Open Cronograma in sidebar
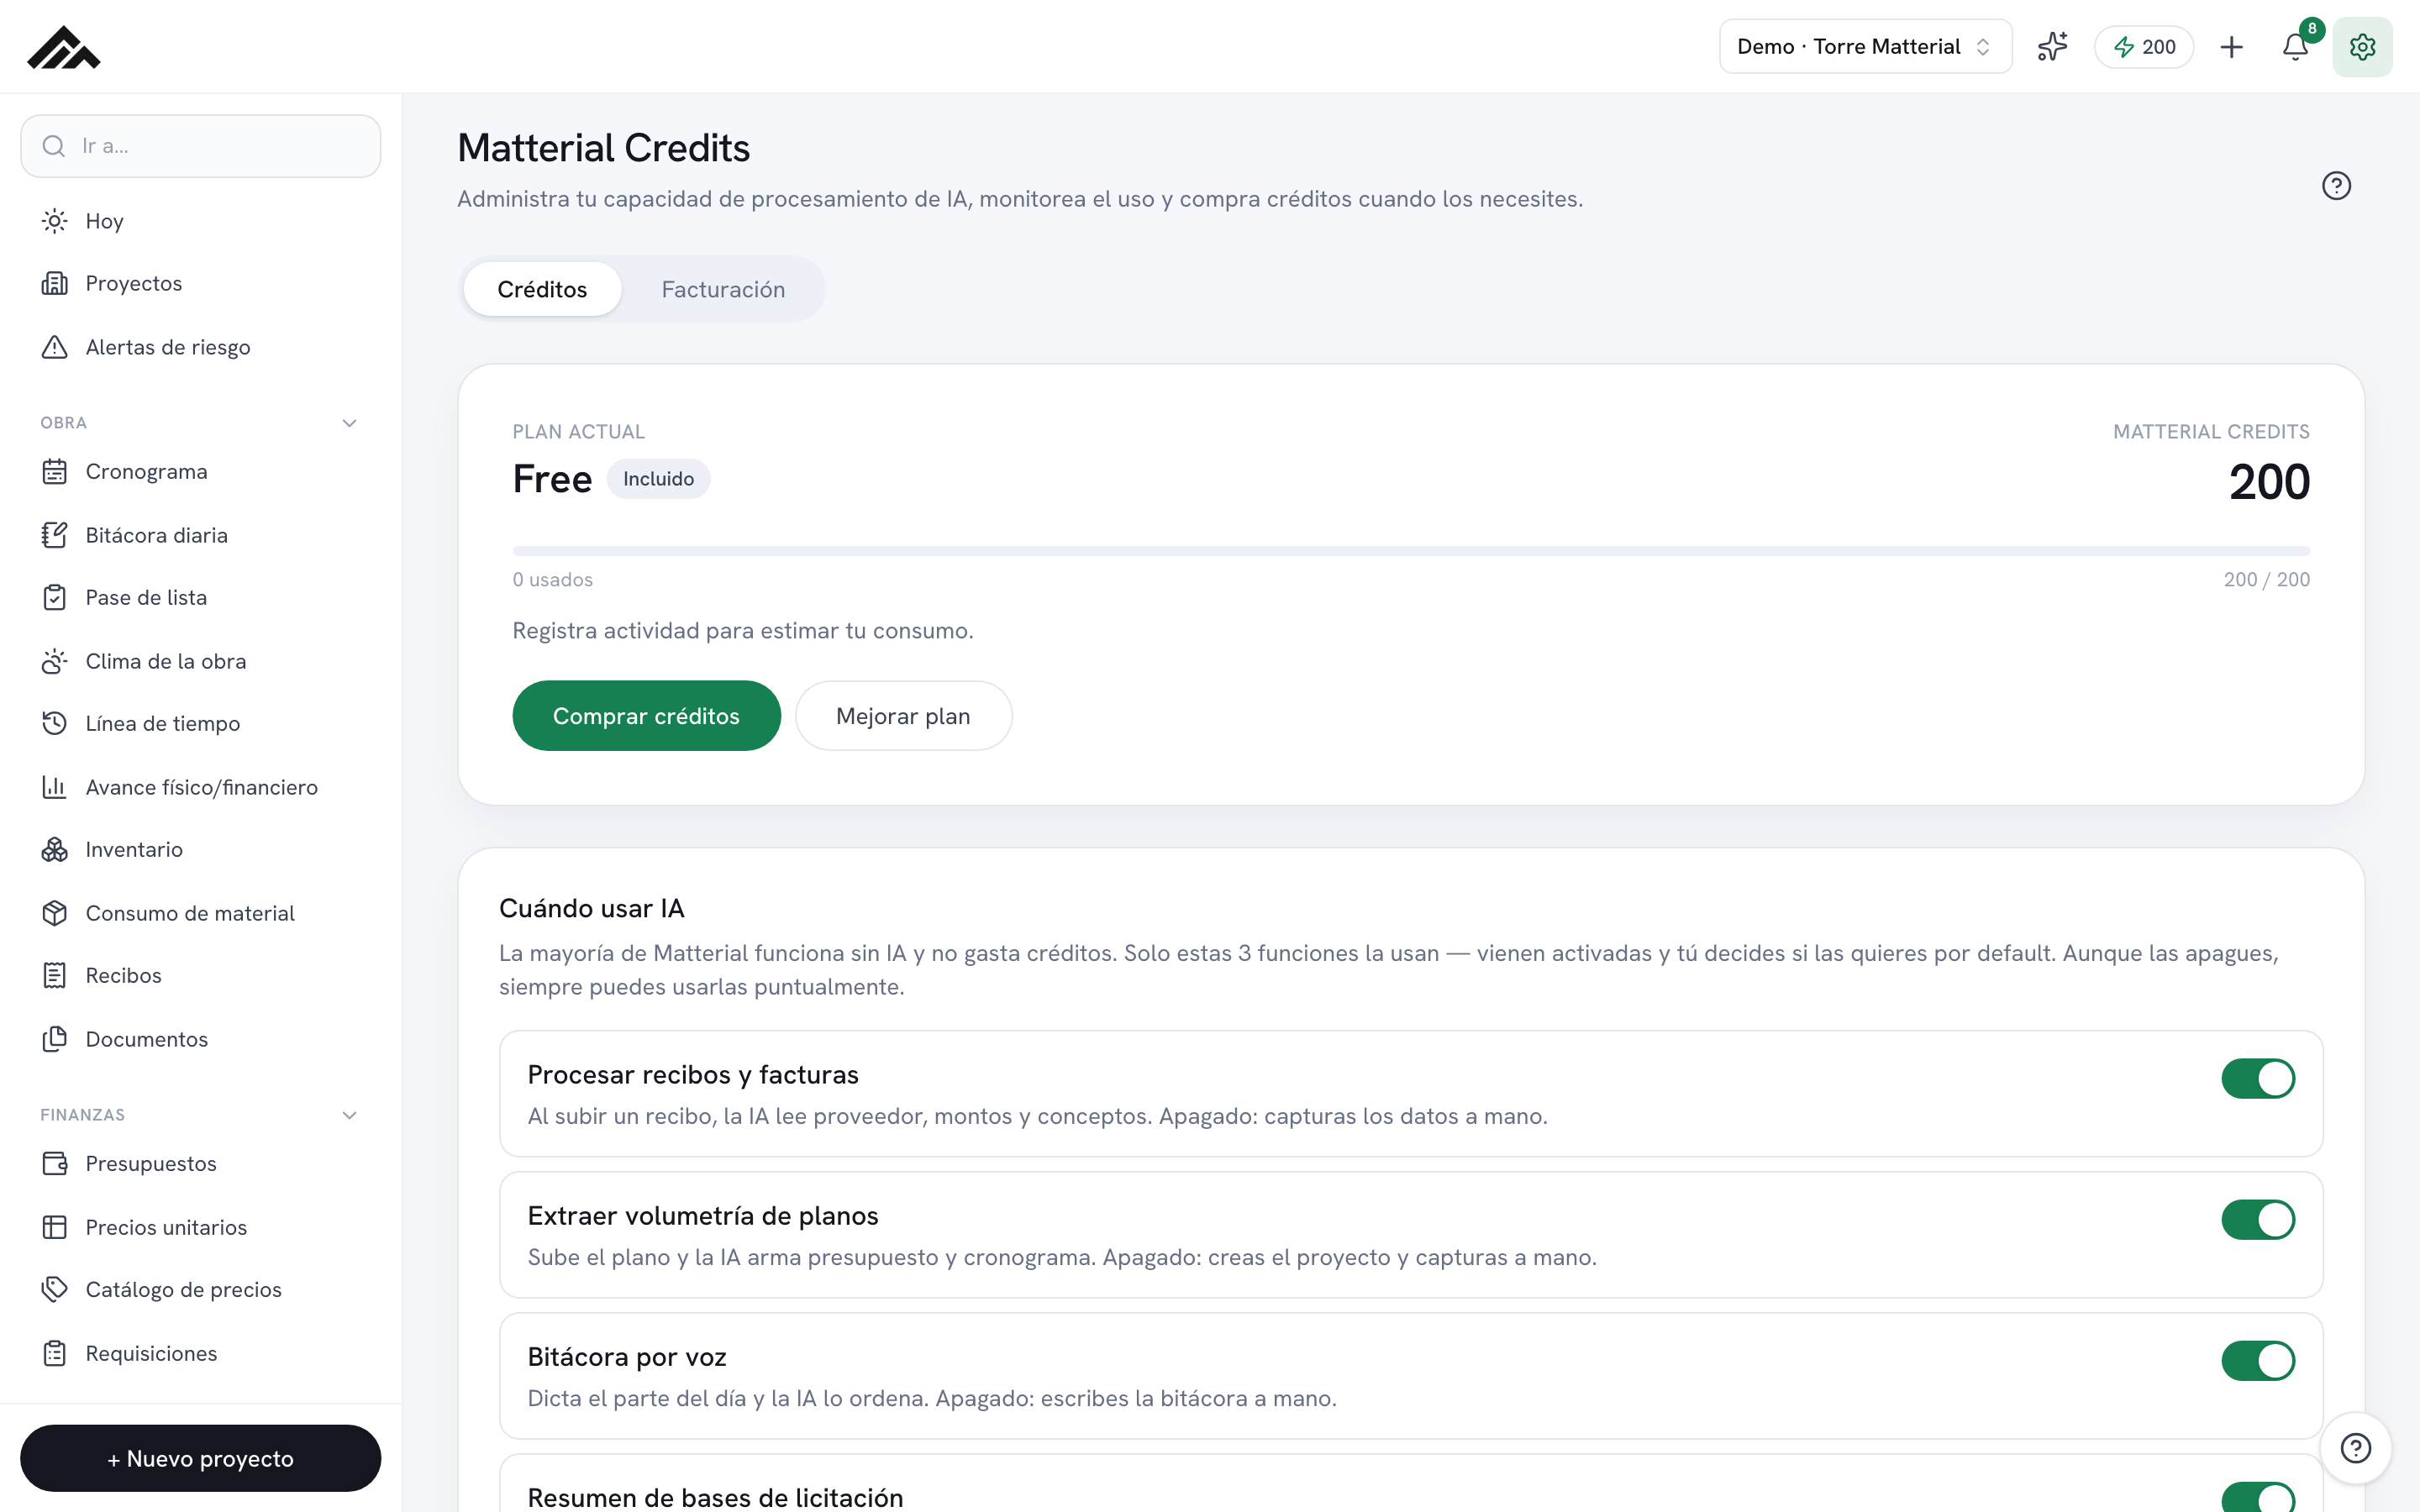This screenshot has width=2420, height=1512. point(200,471)
